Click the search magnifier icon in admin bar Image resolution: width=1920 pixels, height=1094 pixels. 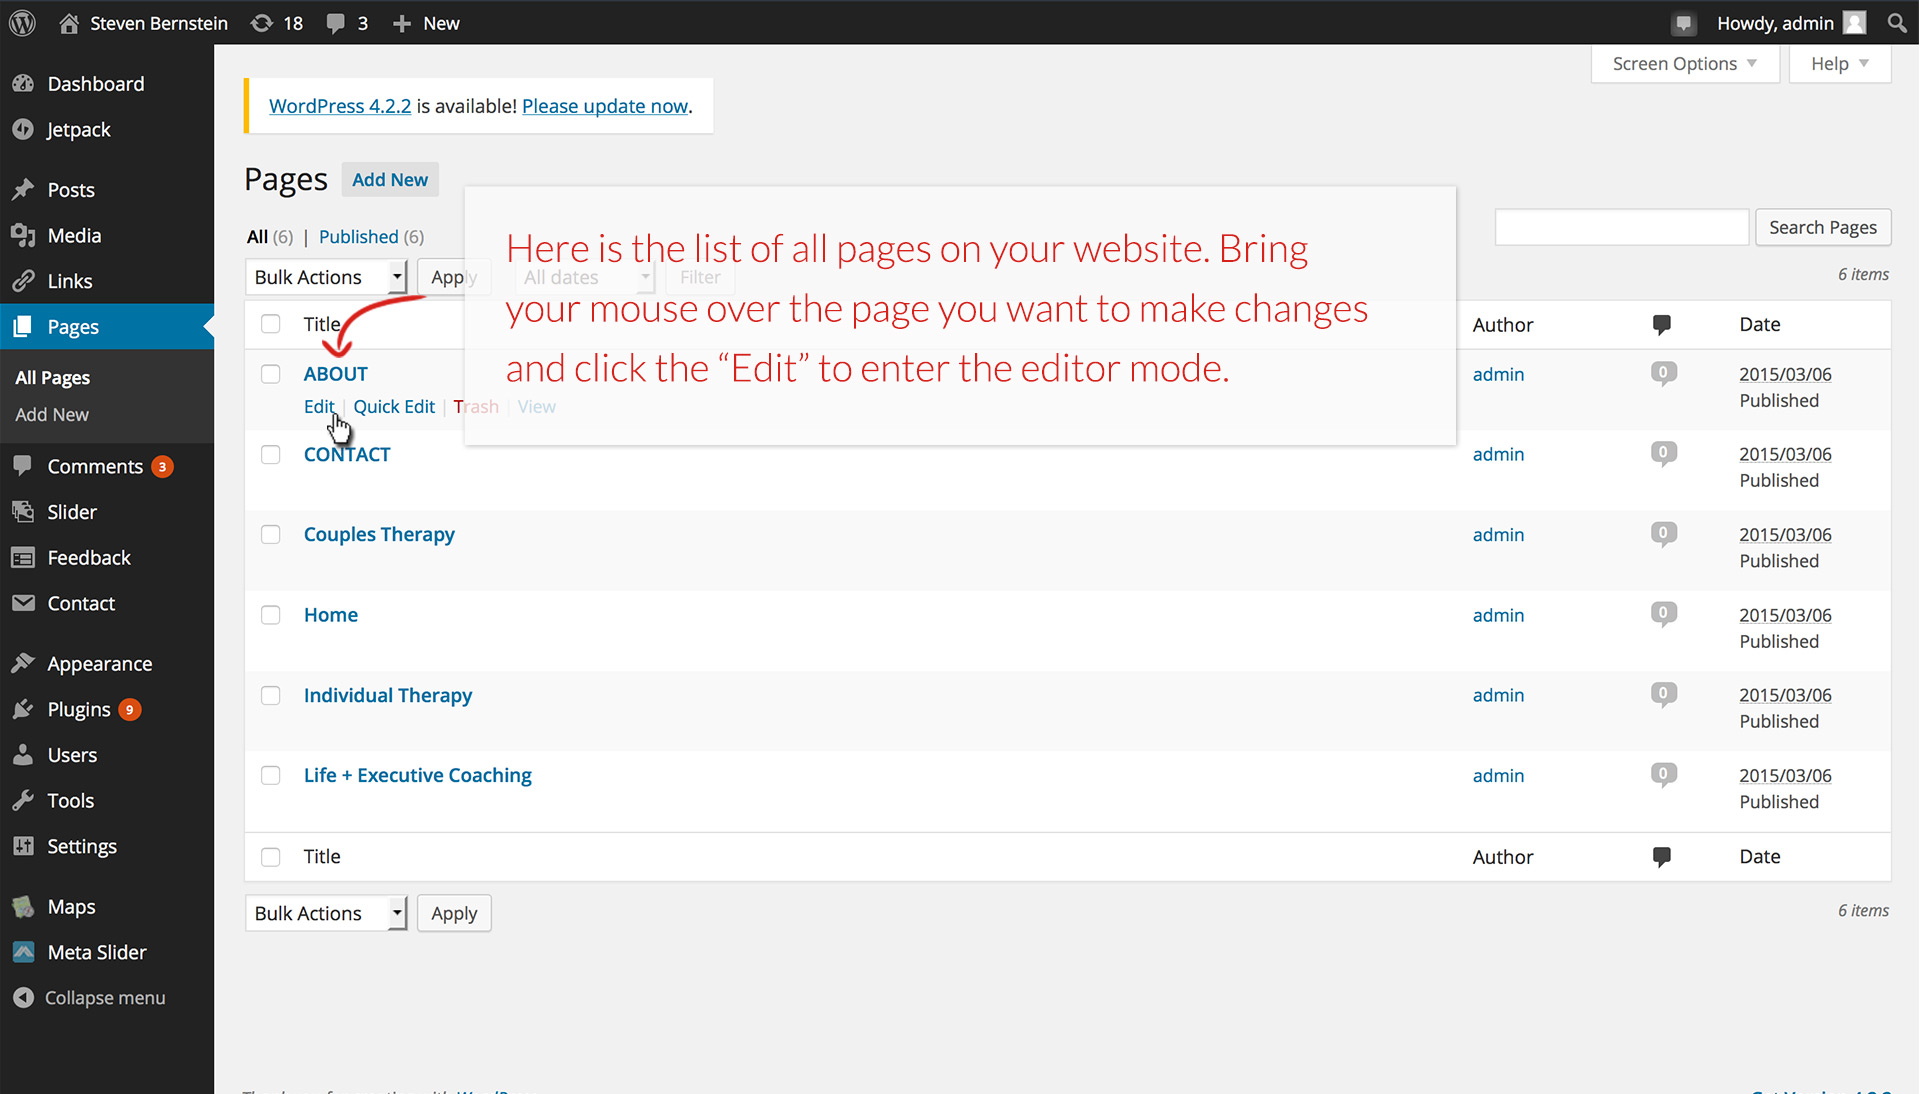tap(1896, 23)
